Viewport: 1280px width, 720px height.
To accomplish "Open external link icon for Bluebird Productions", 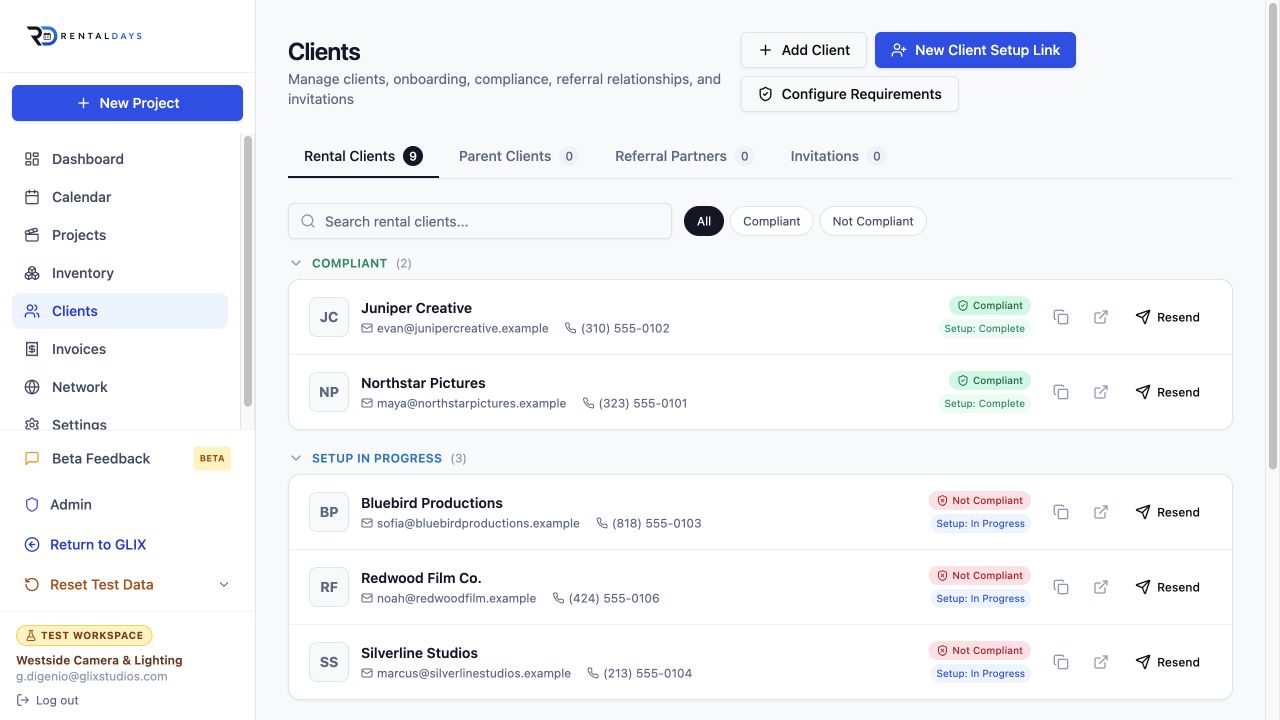I will [1101, 512].
